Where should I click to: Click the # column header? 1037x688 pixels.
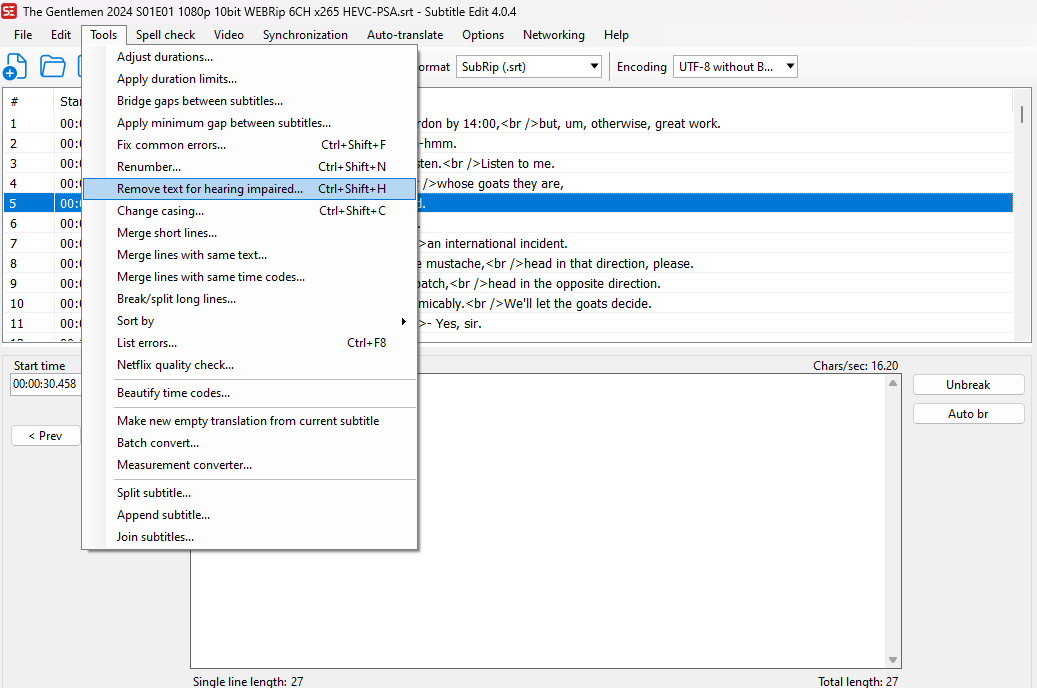28,101
